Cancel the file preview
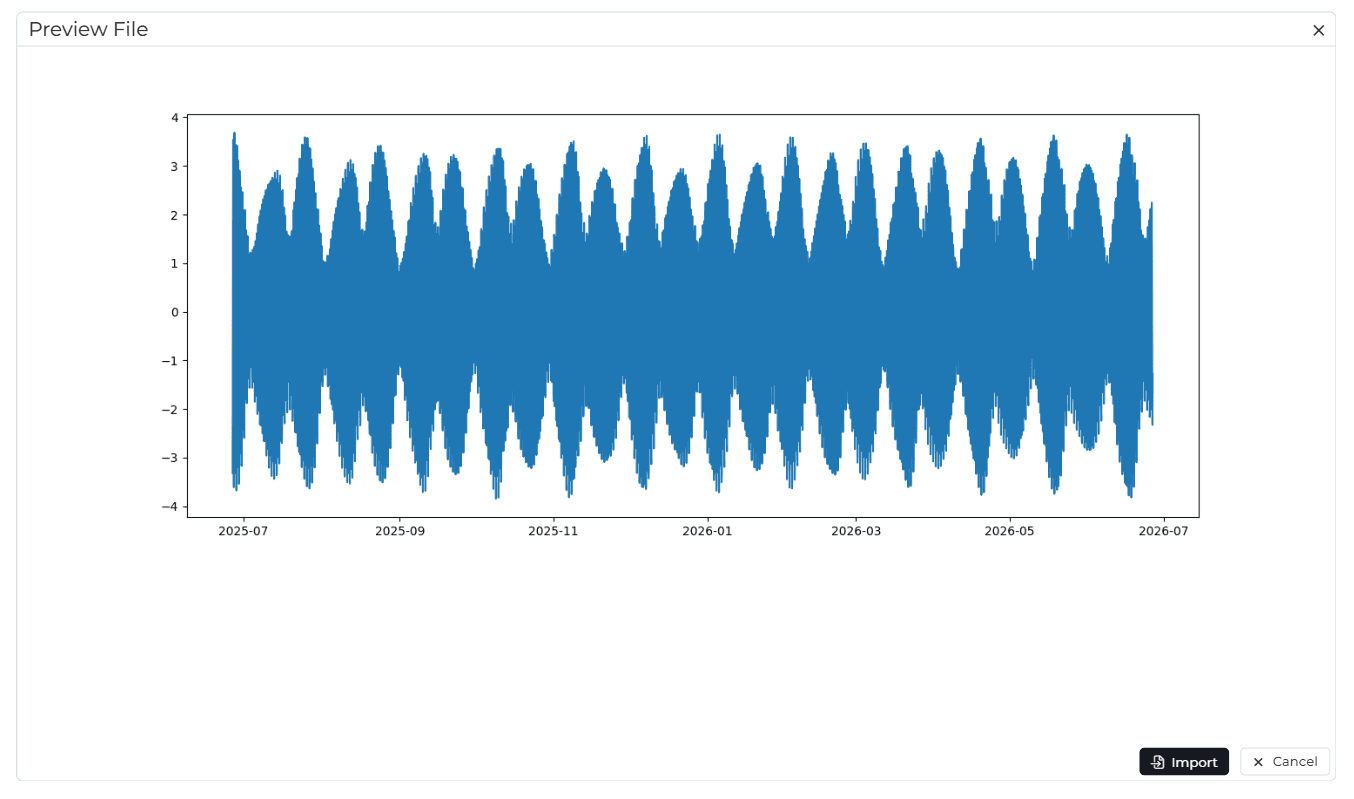 (x=1285, y=762)
